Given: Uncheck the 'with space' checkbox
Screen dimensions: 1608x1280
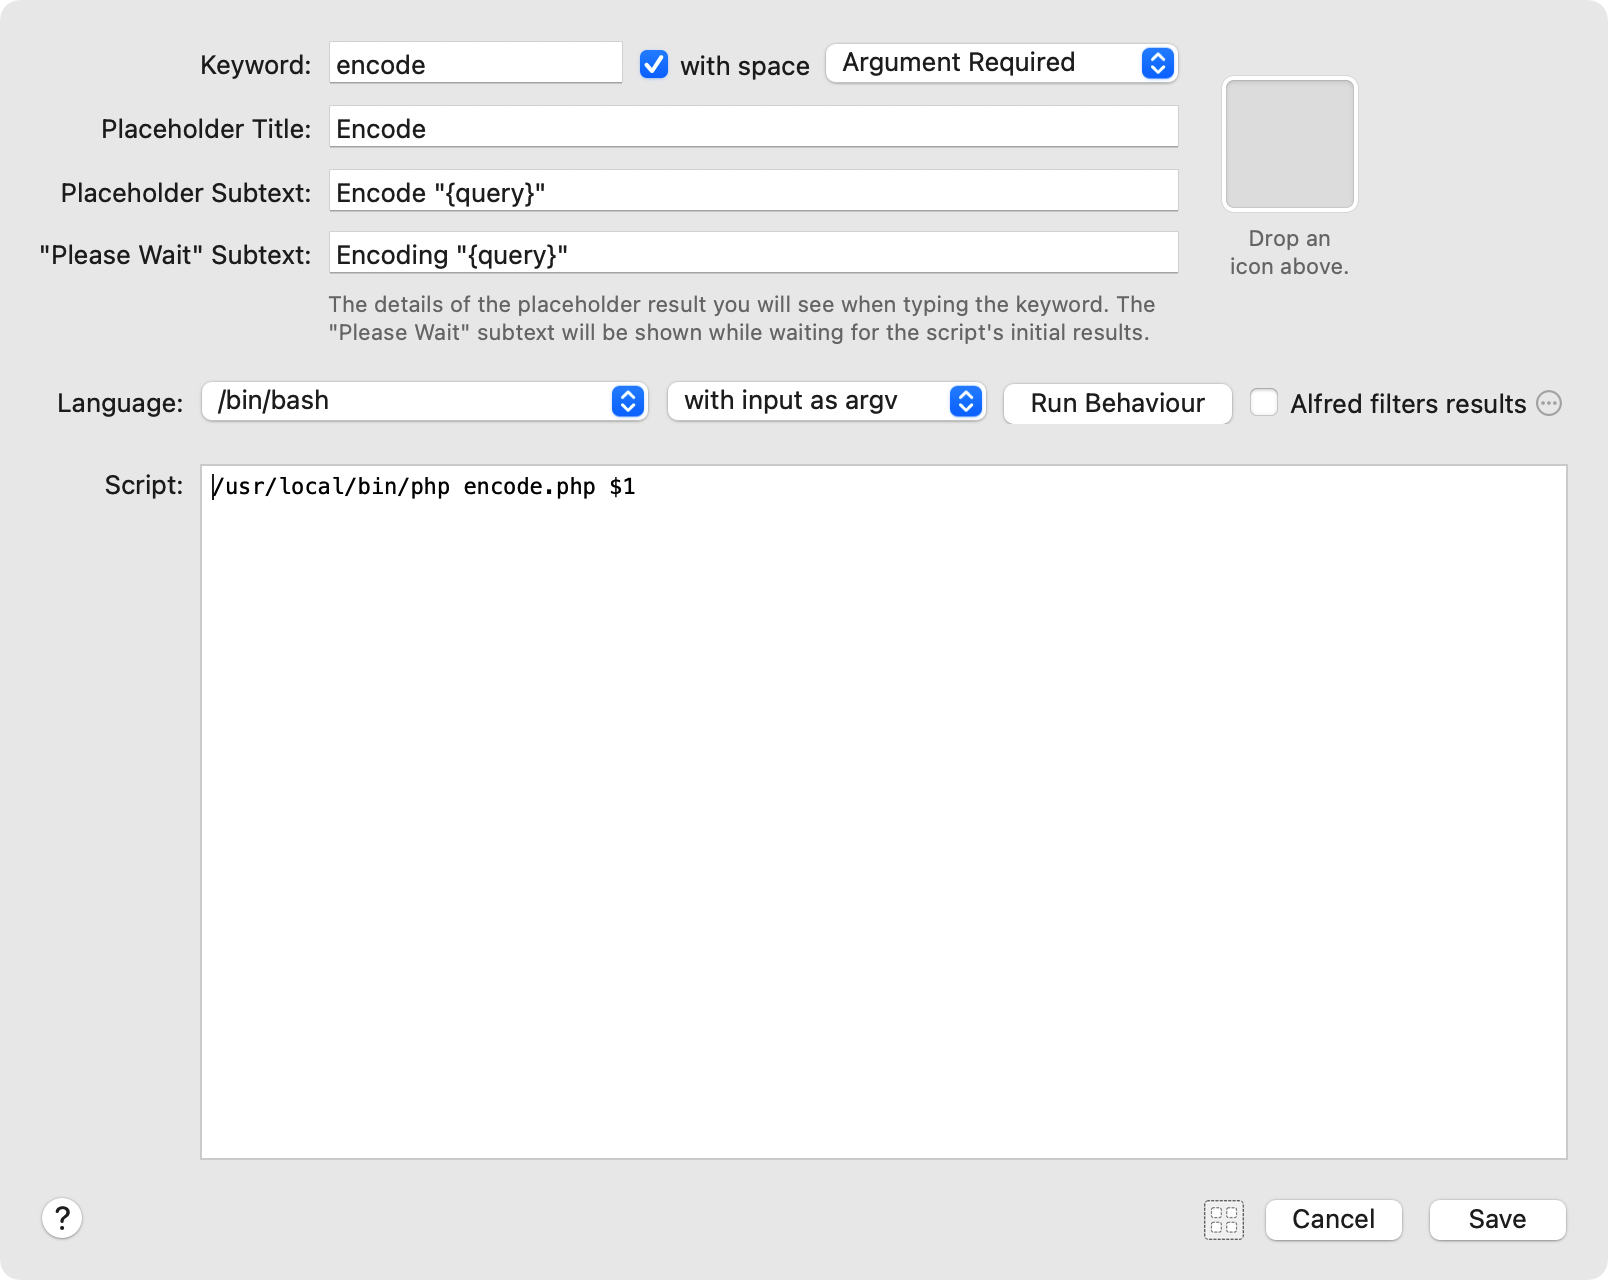Looking at the screenshot, I should pos(654,64).
